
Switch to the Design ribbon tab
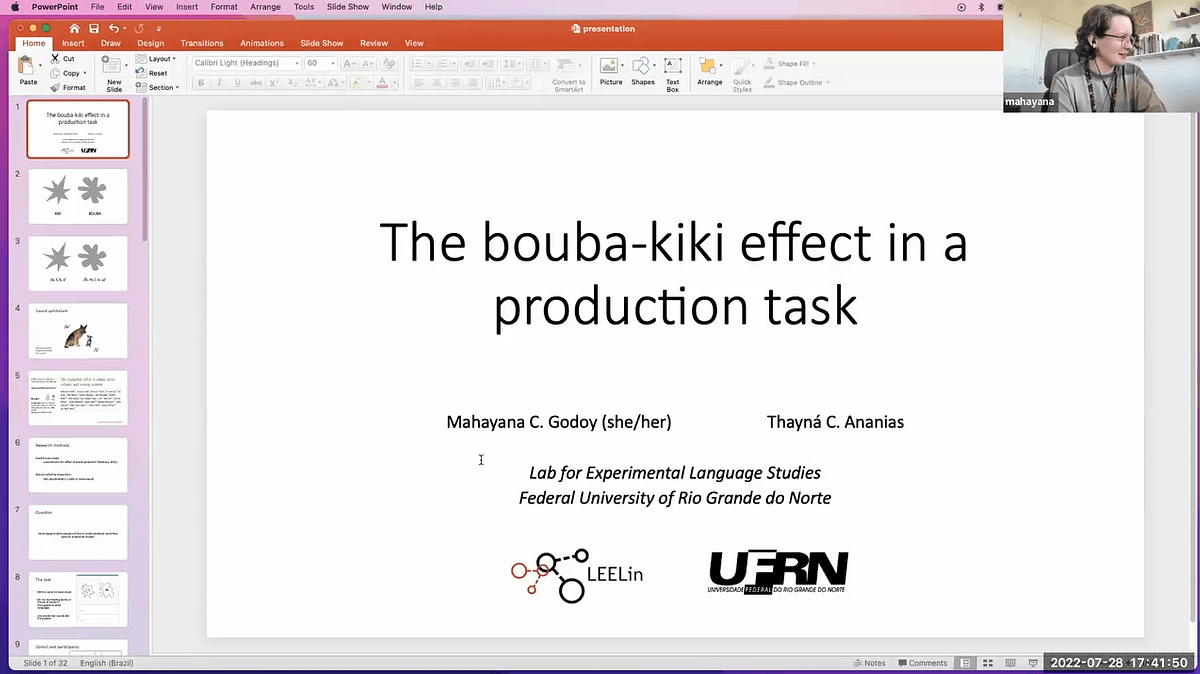pos(151,43)
